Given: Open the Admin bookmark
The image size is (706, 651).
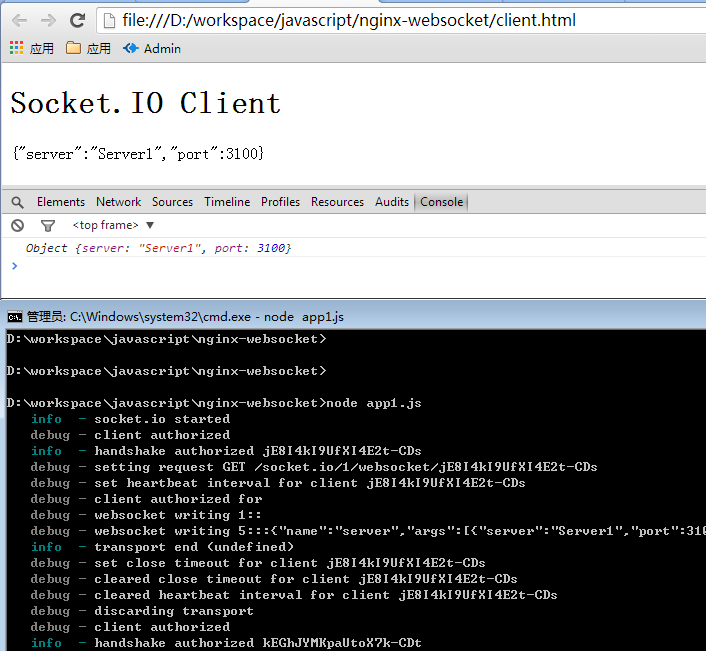Looking at the screenshot, I should coord(152,48).
